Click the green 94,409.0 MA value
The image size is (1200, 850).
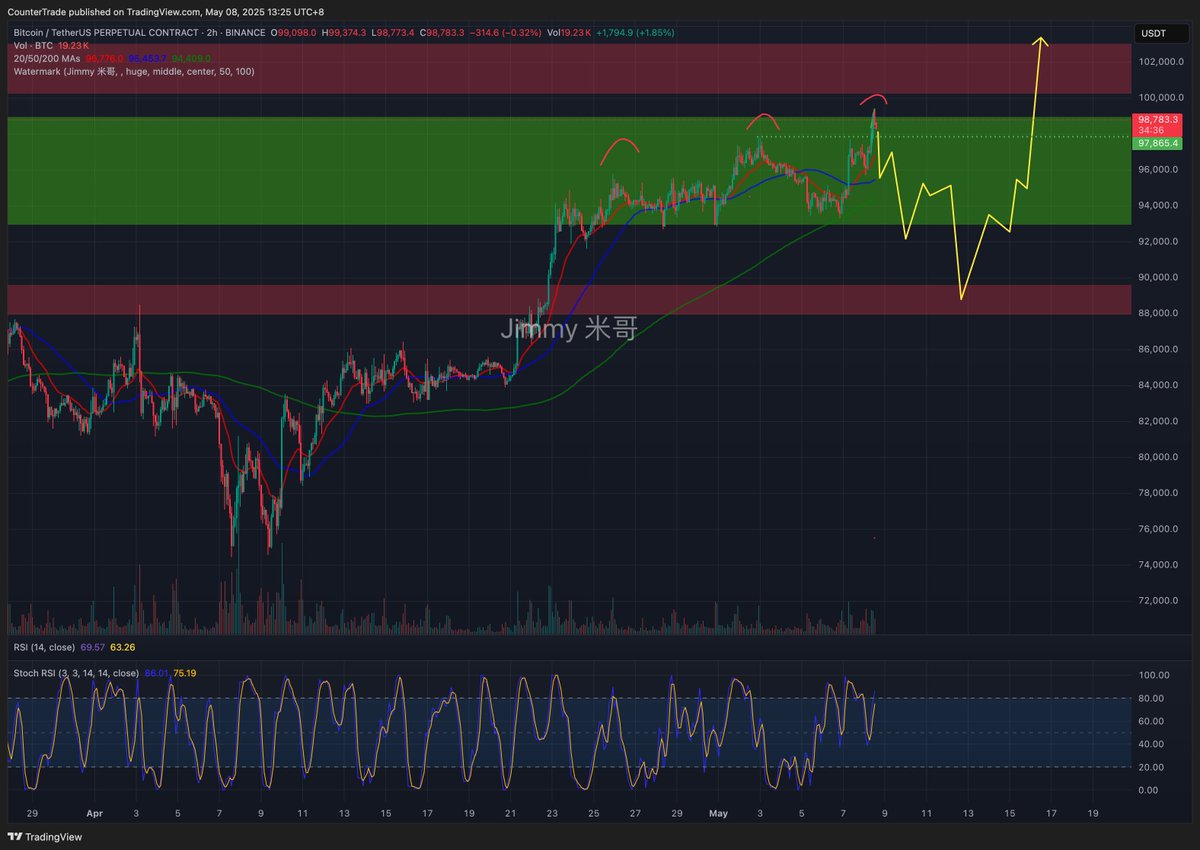pos(191,59)
